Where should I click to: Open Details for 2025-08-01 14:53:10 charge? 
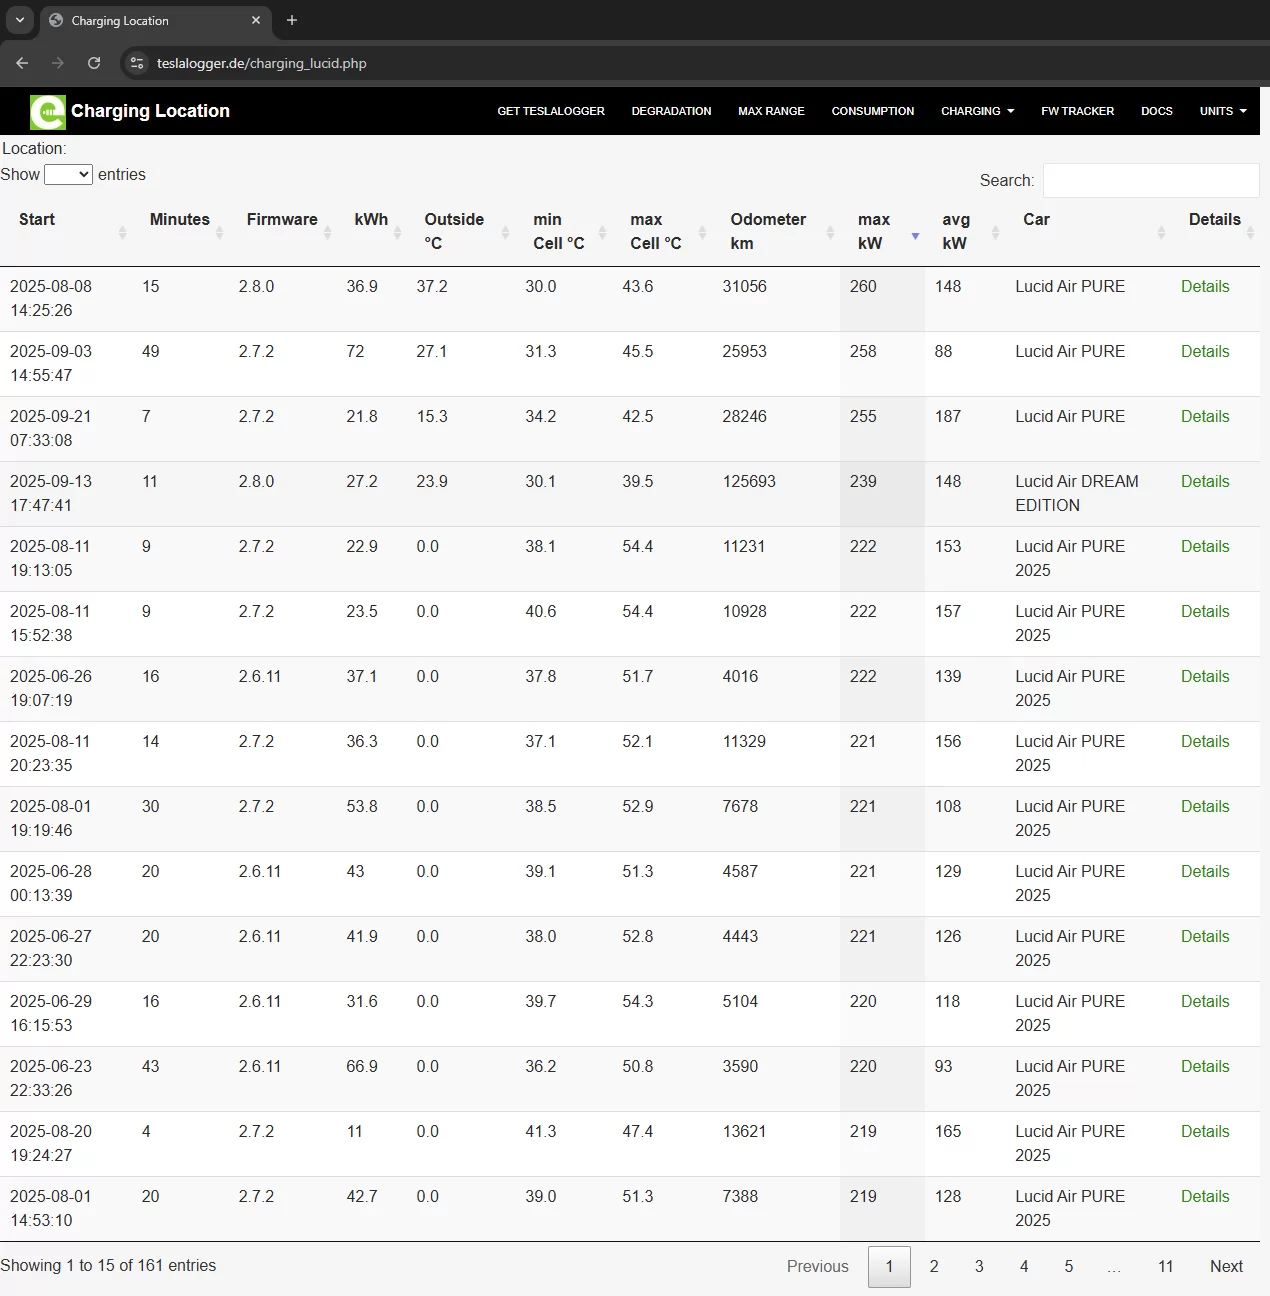pos(1205,1196)
